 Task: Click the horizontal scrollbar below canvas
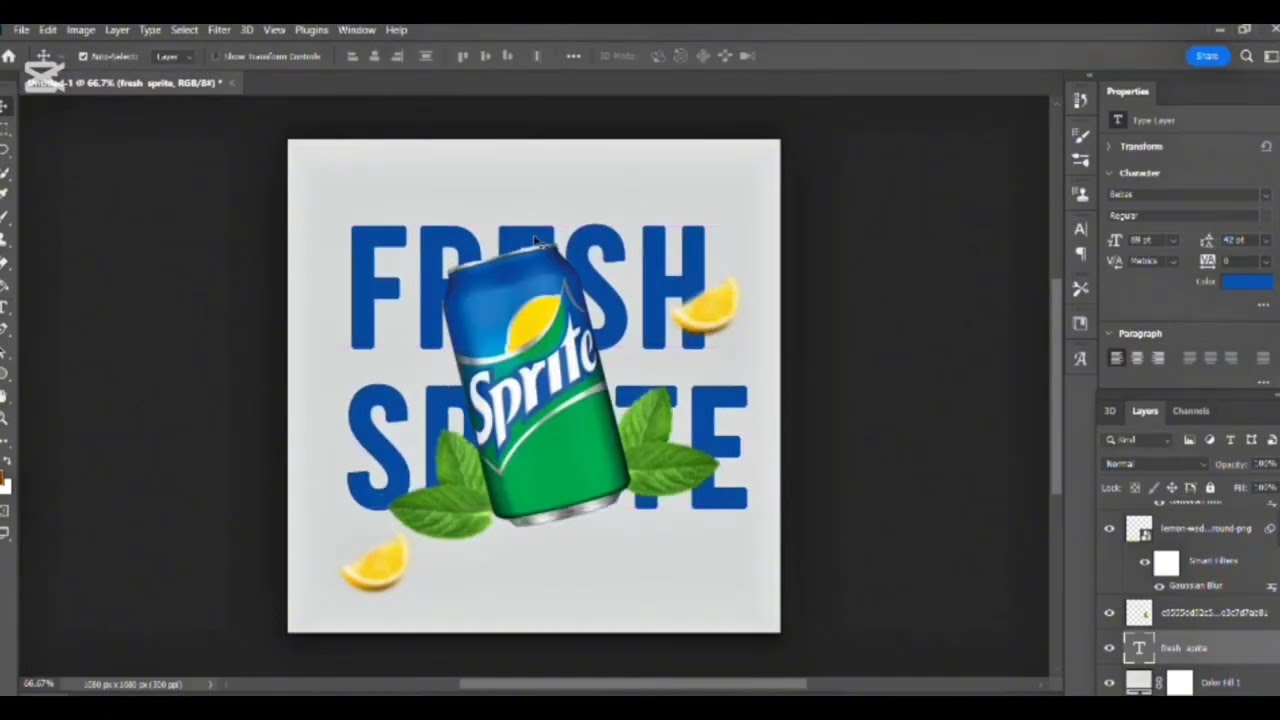pyautogui.click(x=633, y=684)
